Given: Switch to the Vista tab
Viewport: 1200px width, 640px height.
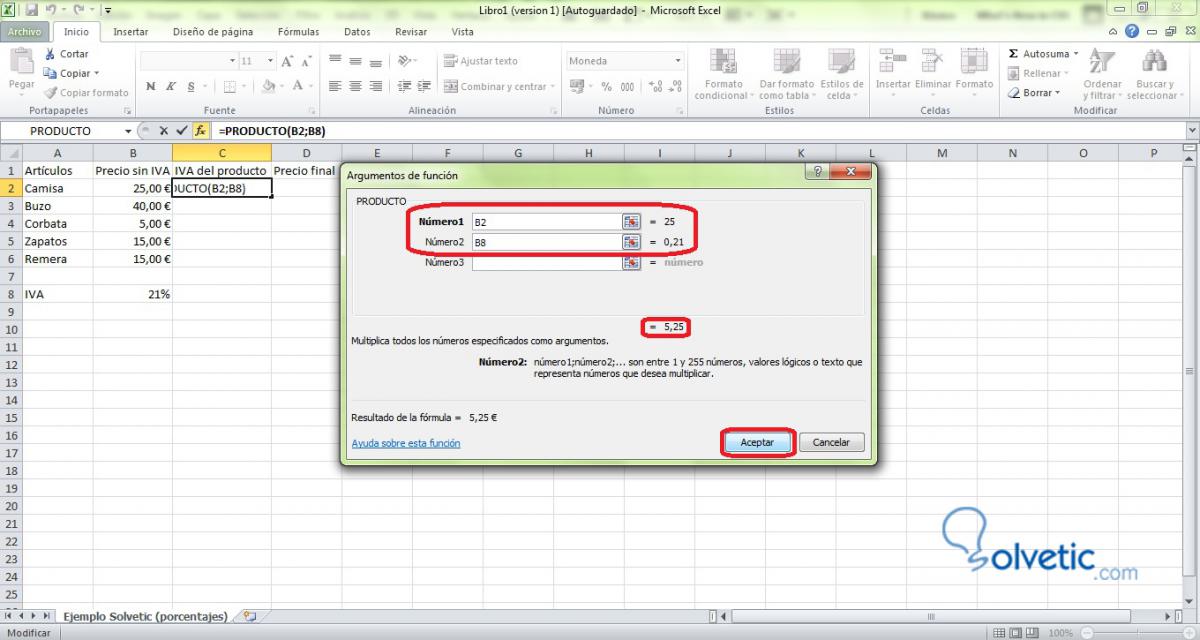Looking at the screenshot, I should click(x=463, y=31).
